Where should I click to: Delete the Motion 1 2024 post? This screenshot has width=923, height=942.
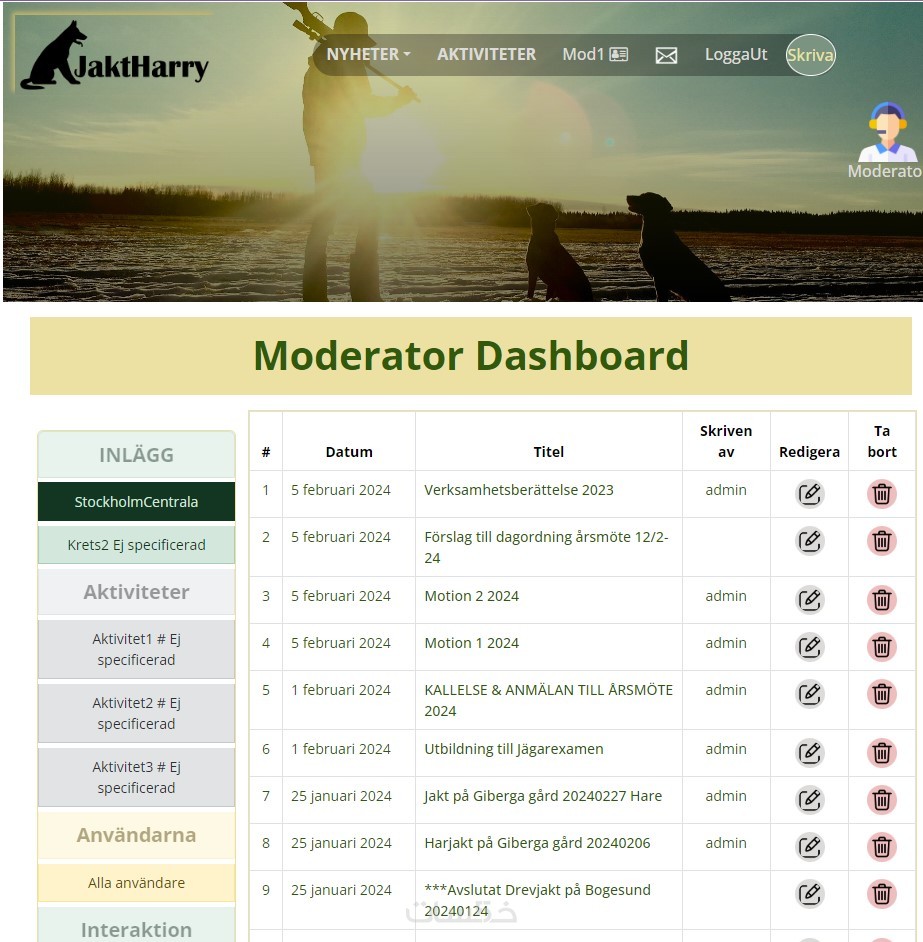882,647
